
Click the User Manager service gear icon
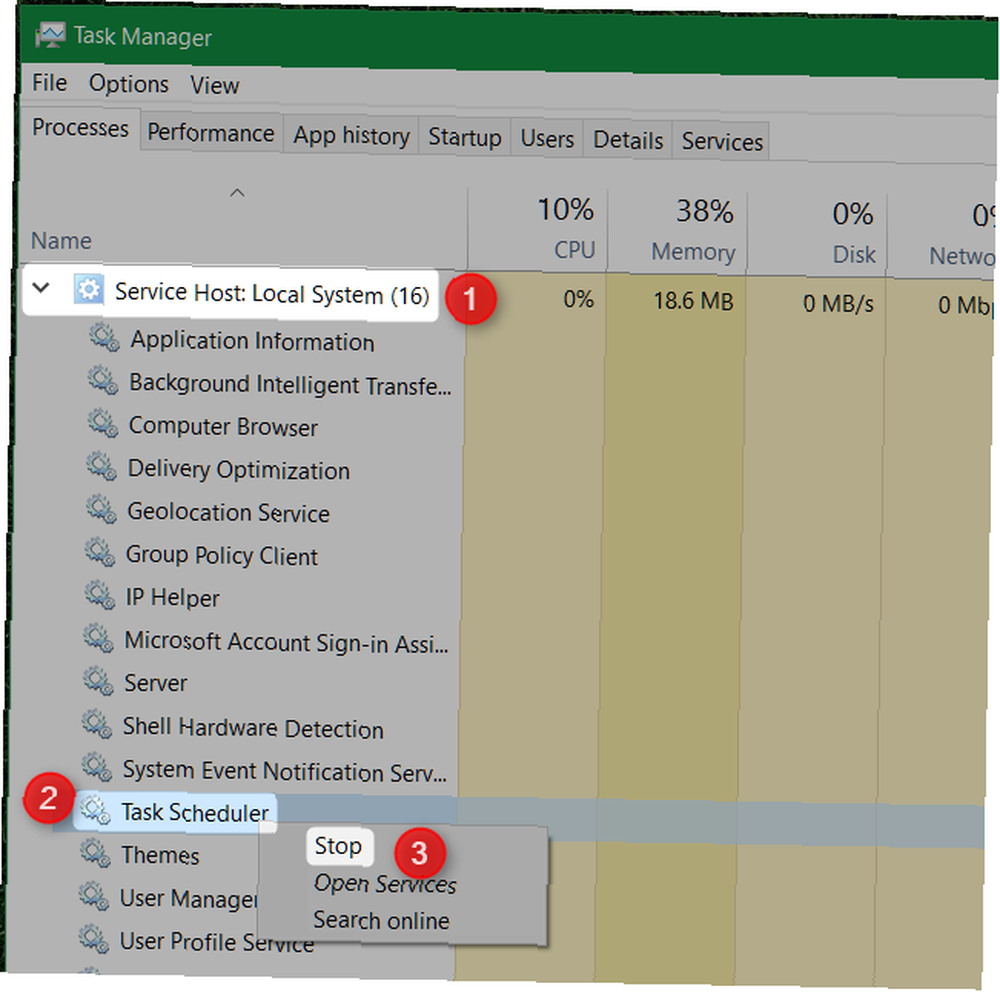click(94, 896)
